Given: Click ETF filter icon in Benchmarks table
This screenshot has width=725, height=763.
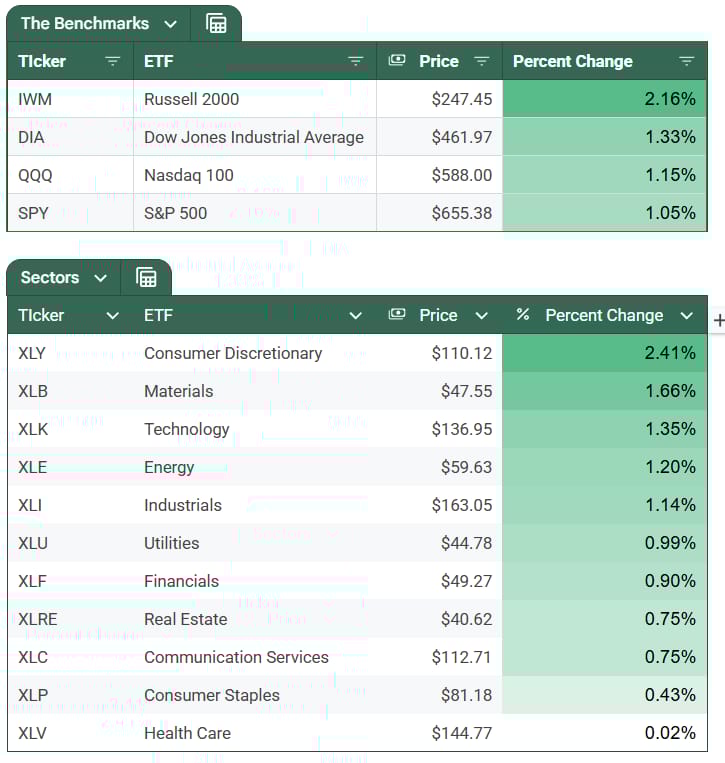Looking at the screenshot, I should tap(355, 61).
